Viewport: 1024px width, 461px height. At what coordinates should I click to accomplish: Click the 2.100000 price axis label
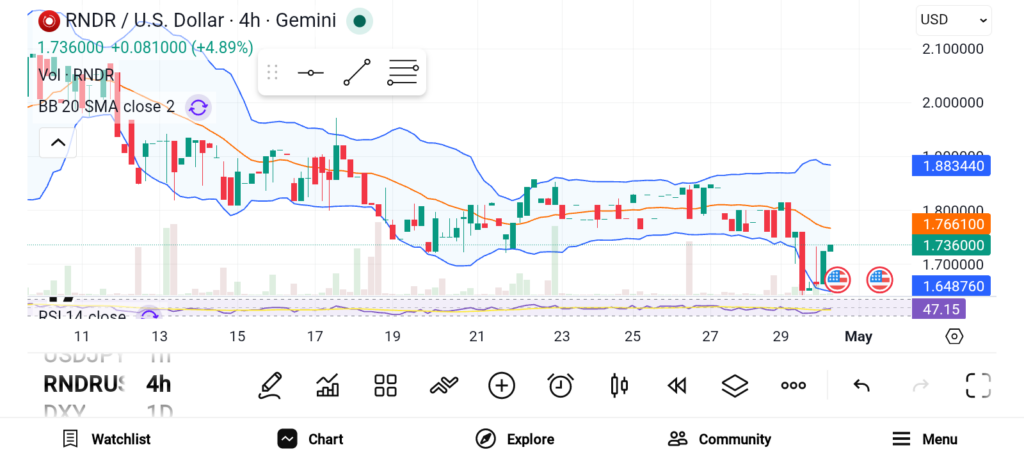pyautogui.click(x=953, y=49)
